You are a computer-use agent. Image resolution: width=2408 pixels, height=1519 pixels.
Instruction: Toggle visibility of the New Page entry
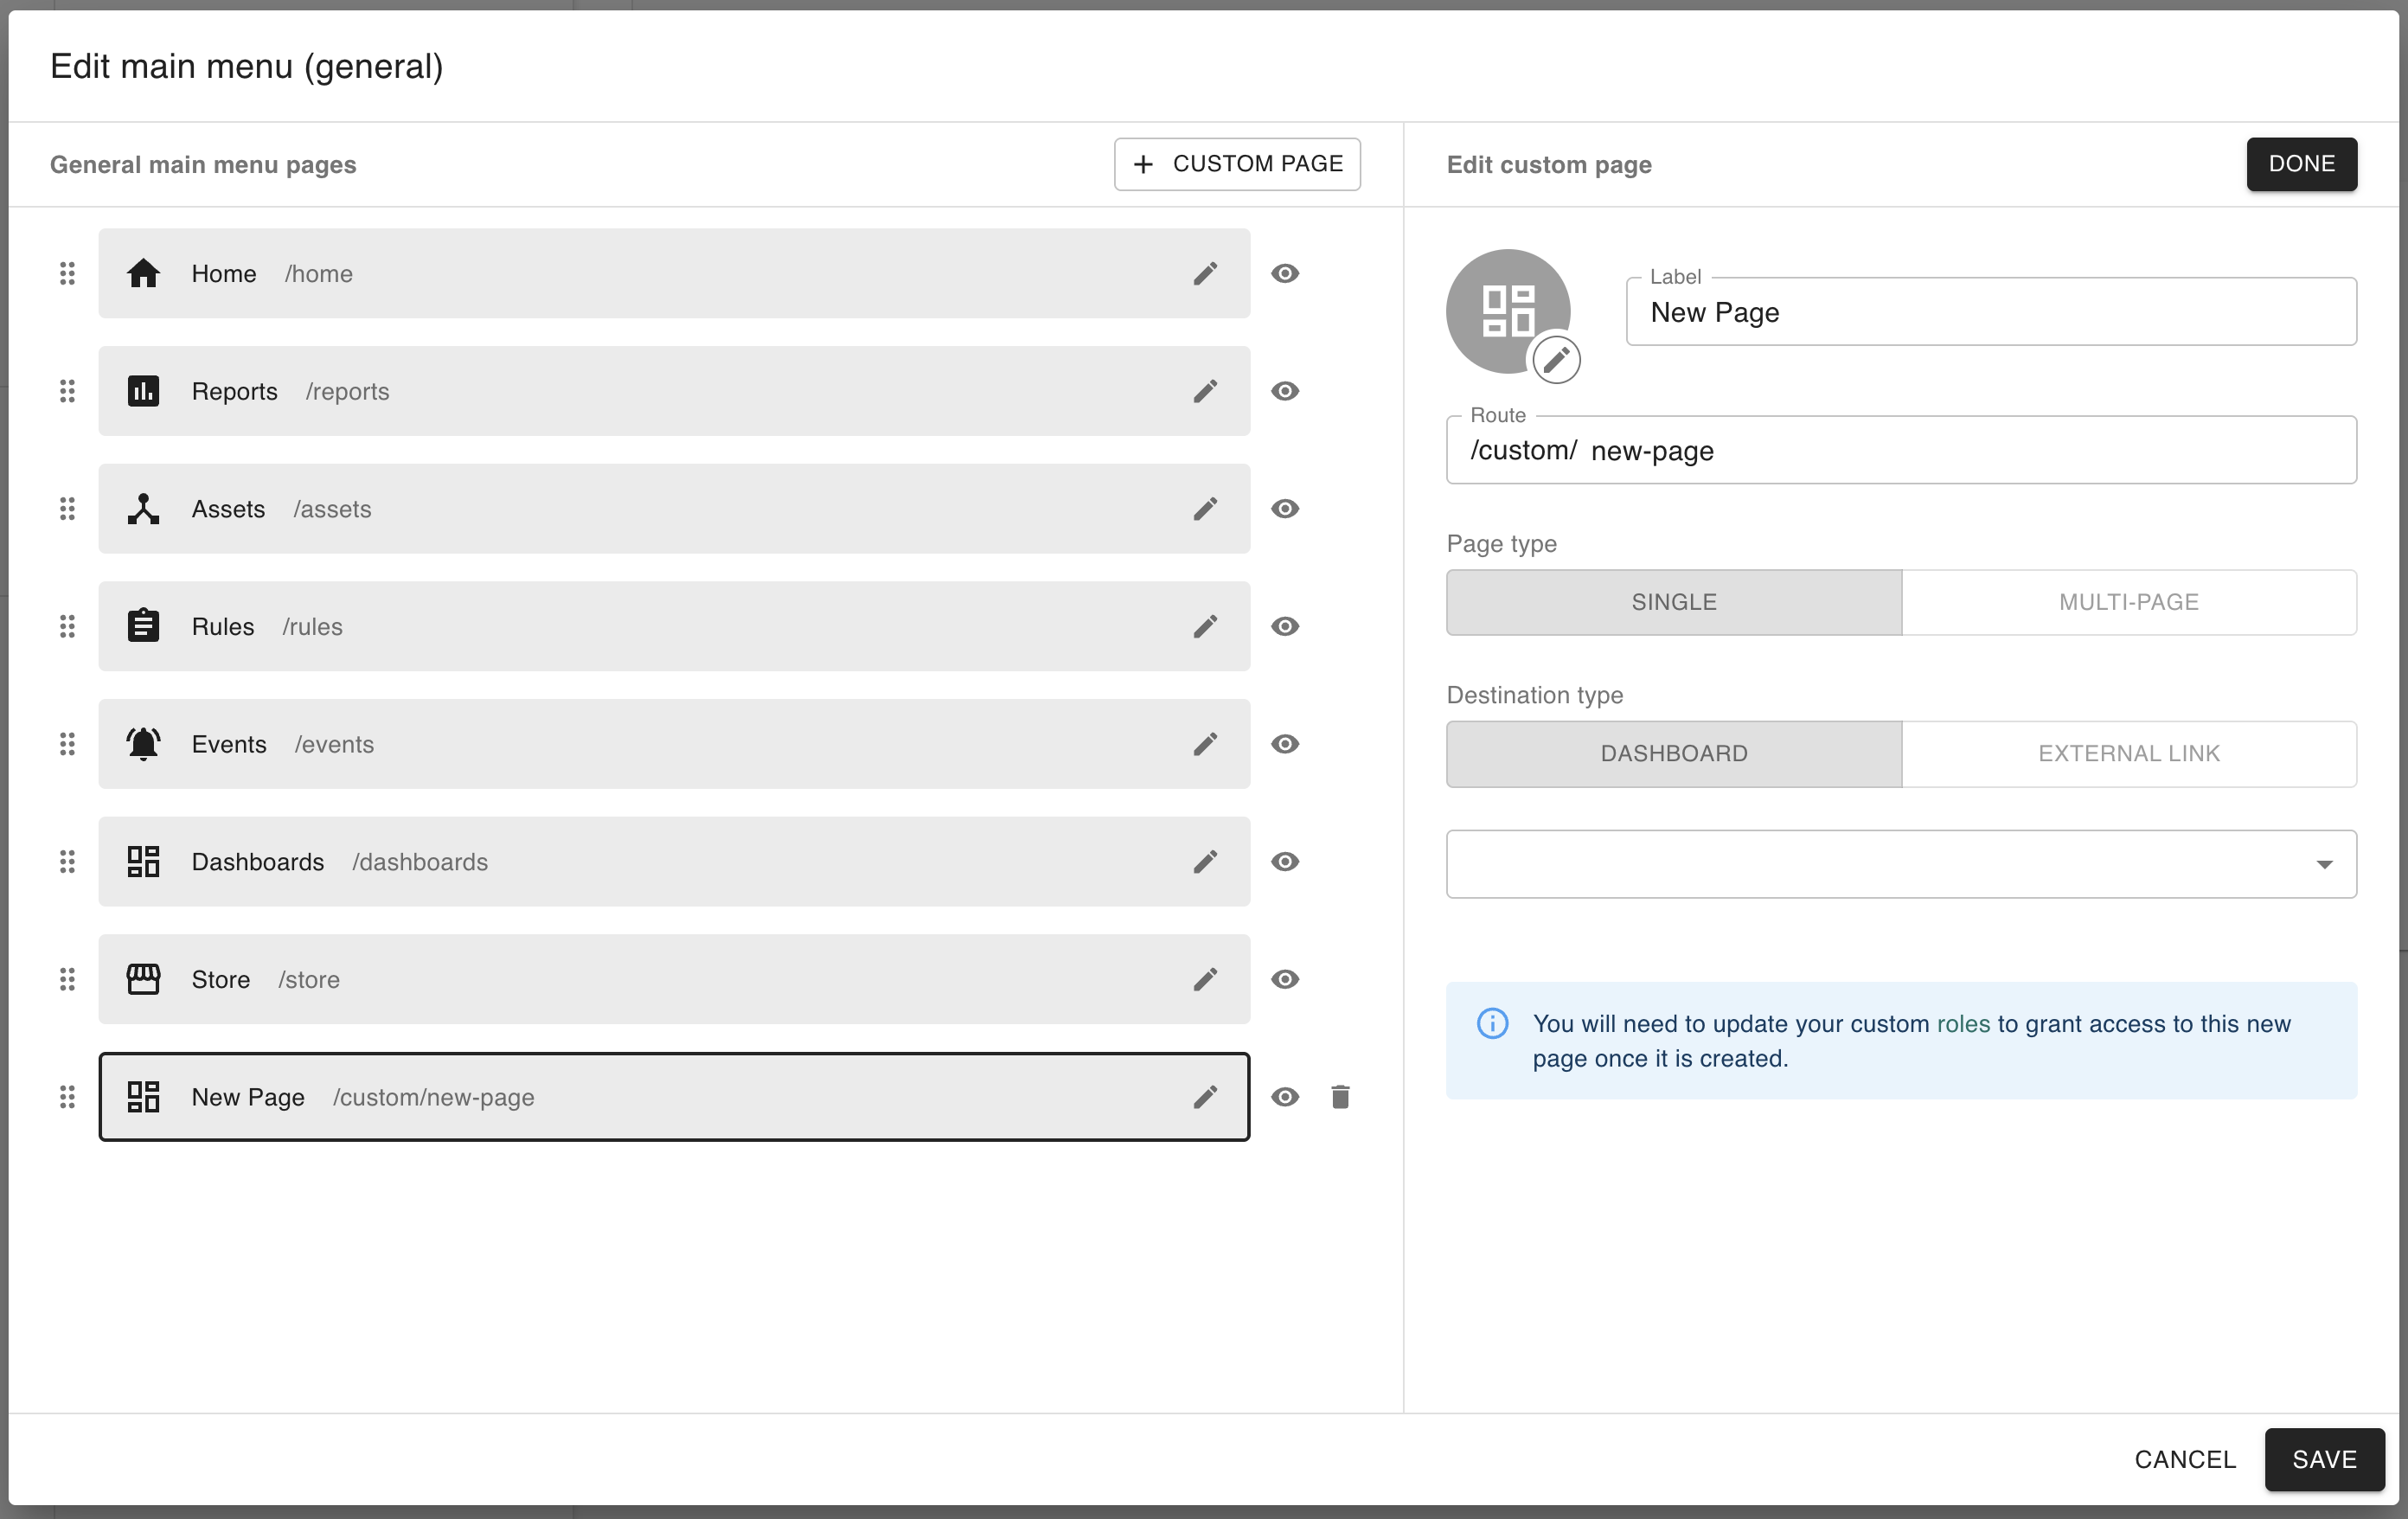pos(1285,1097)
